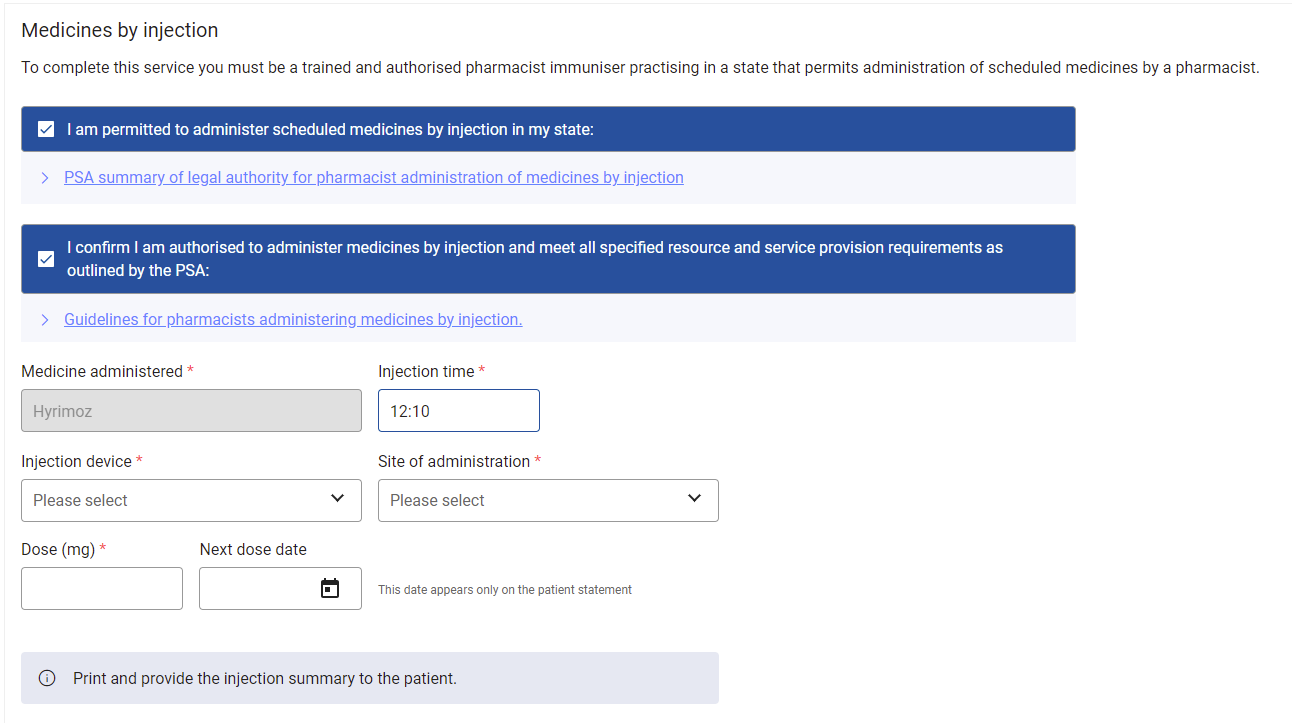Open the Site of administration dropdown

(548, 500)
